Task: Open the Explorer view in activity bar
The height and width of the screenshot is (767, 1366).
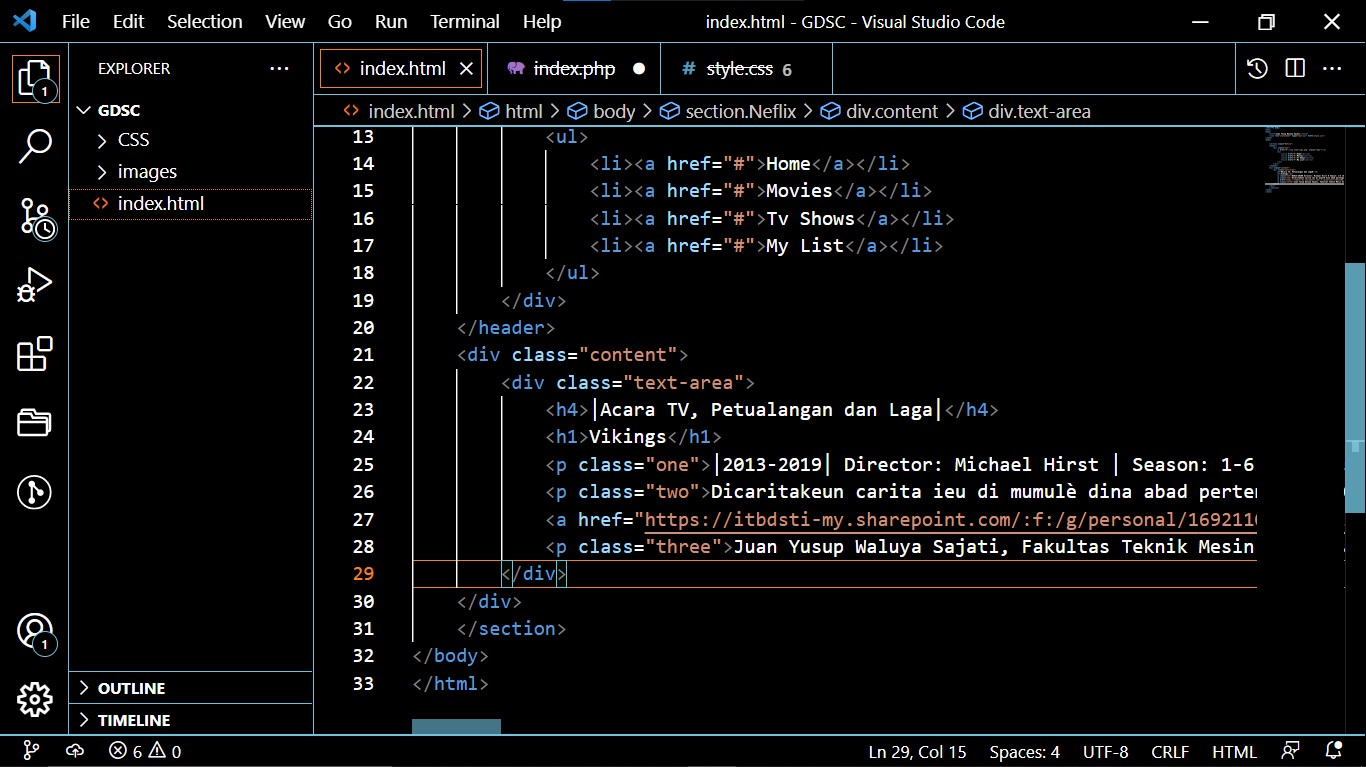Action: (34, 78)
